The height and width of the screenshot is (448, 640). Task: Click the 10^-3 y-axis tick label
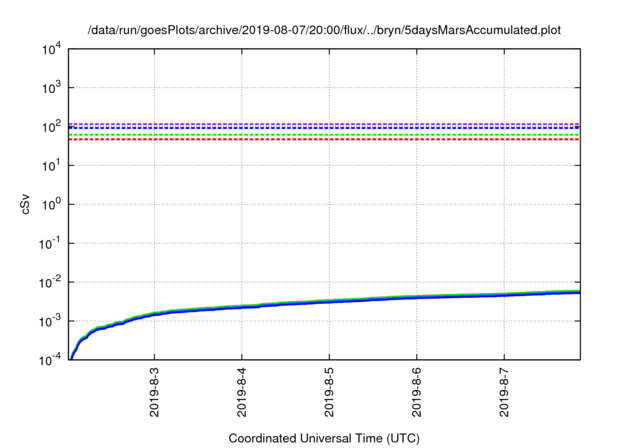[x=51, y=322]
